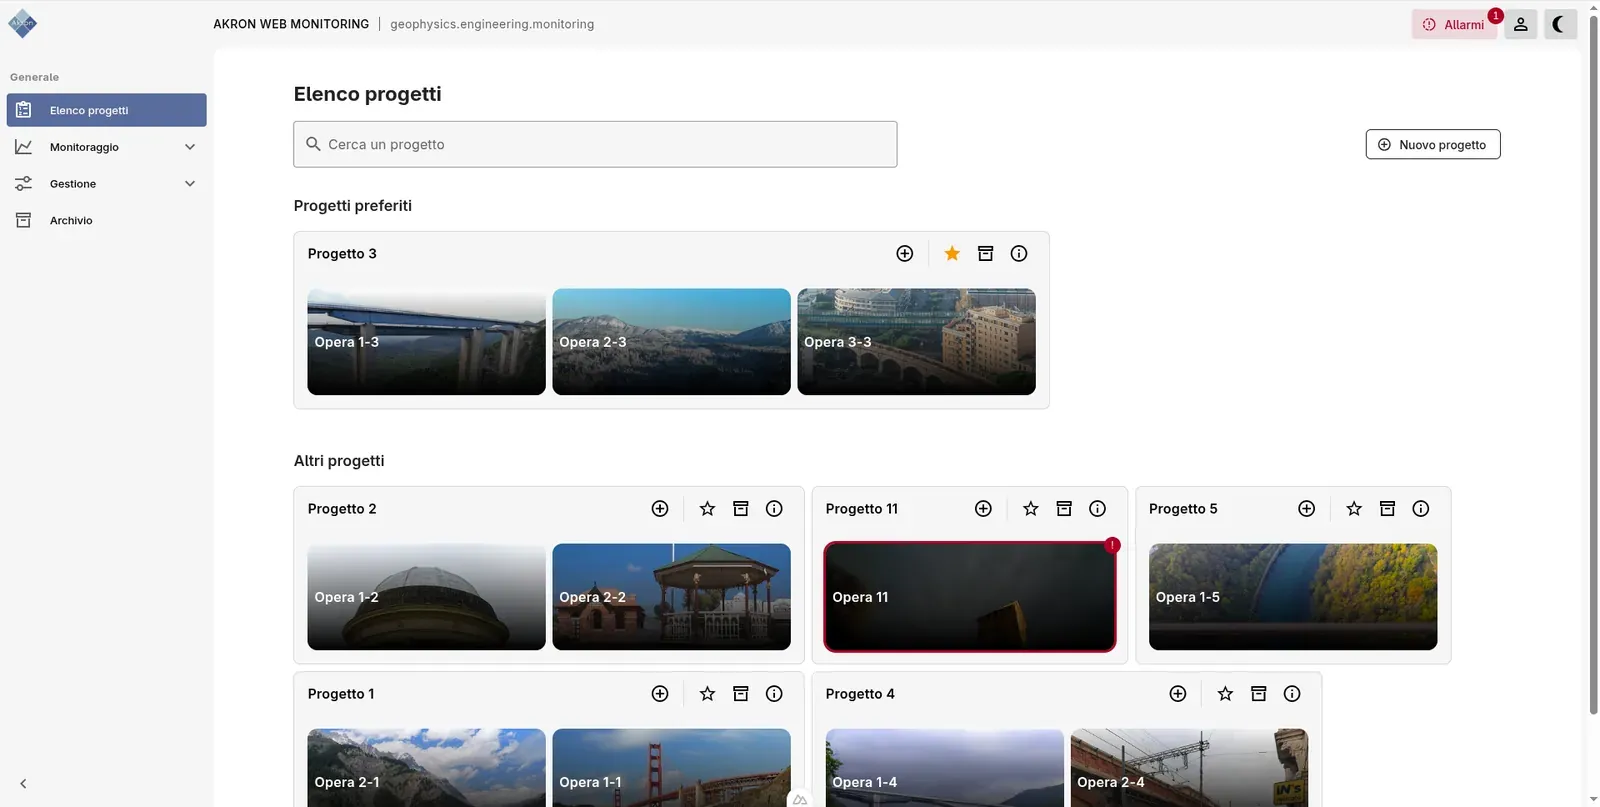Viewport: 1600px width, 807px height.
Task: Mark Progetto 2 as favorite
Action: coord(707,509)
